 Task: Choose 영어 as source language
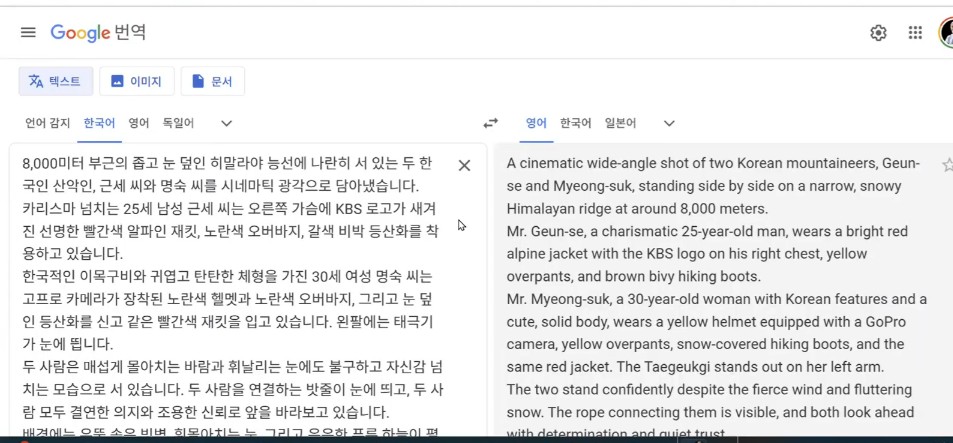(138, 123)
